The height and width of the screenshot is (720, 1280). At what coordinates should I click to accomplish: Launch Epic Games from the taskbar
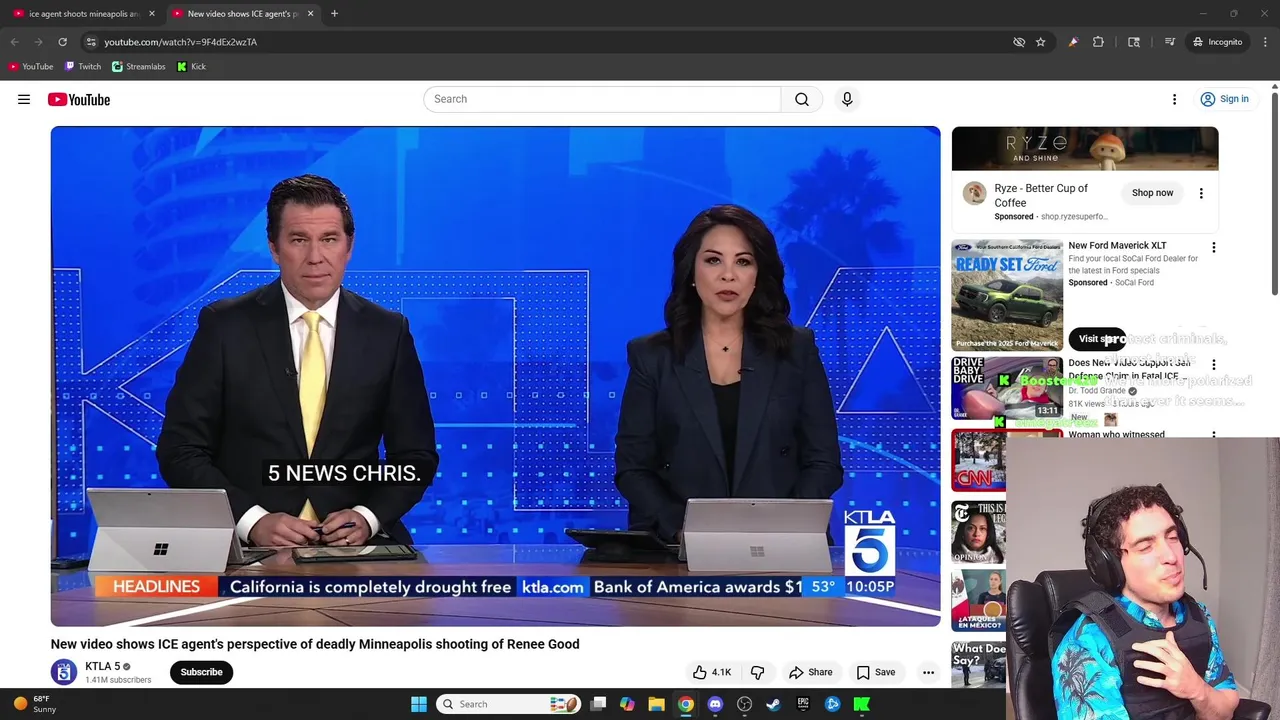pyautogui.click(x=803, y=704)
